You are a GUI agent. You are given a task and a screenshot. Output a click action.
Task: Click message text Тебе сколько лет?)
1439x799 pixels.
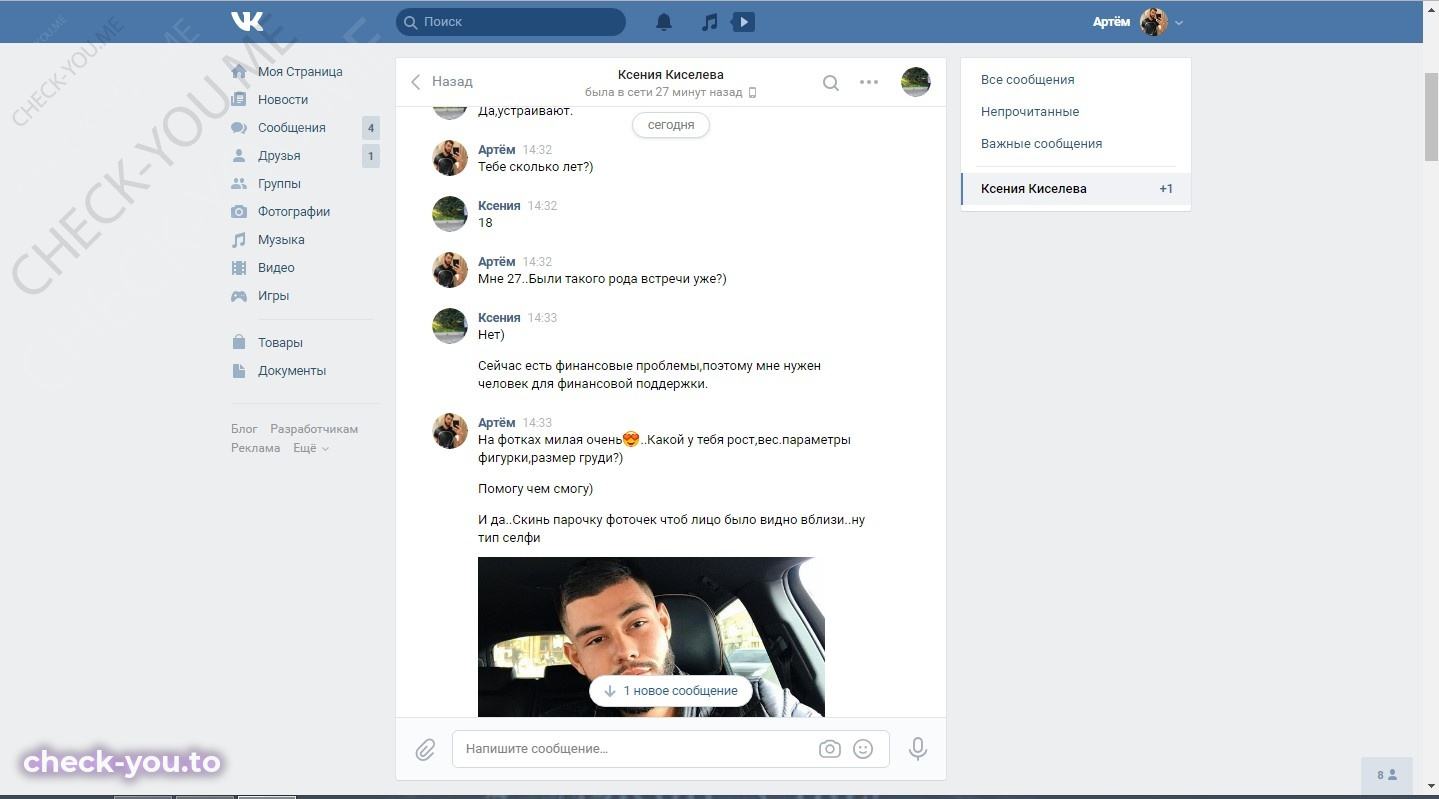point(536,167)
